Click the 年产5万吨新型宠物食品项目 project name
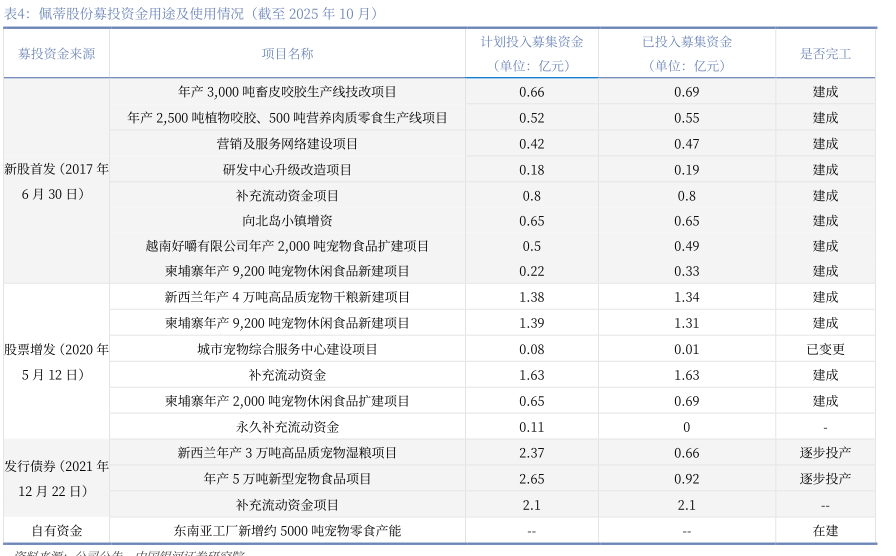Image resolution: width=896 pixels, height=556 pixels. (x=287, y=479)
